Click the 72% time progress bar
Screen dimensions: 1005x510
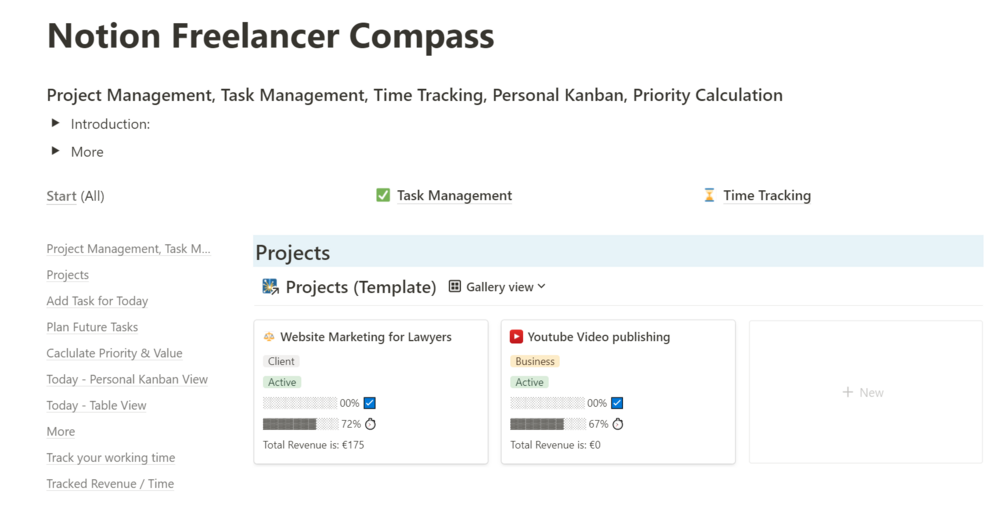300,424
